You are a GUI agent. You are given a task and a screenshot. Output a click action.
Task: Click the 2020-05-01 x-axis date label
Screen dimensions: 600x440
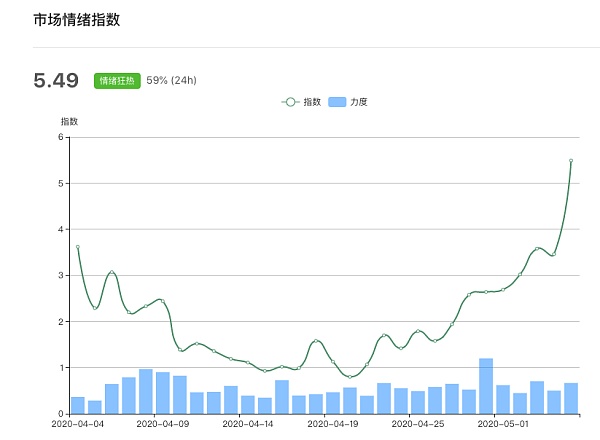click(x=503, y=424)
